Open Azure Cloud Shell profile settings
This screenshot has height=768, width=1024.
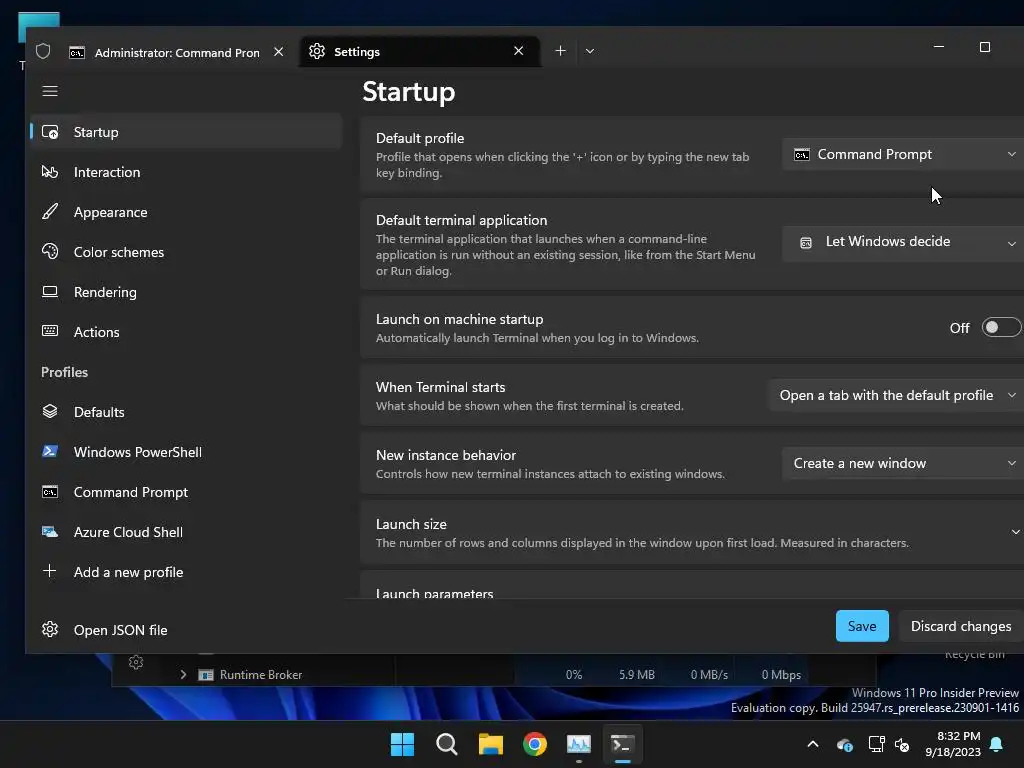pyautogui.click(x=186, y=532)
